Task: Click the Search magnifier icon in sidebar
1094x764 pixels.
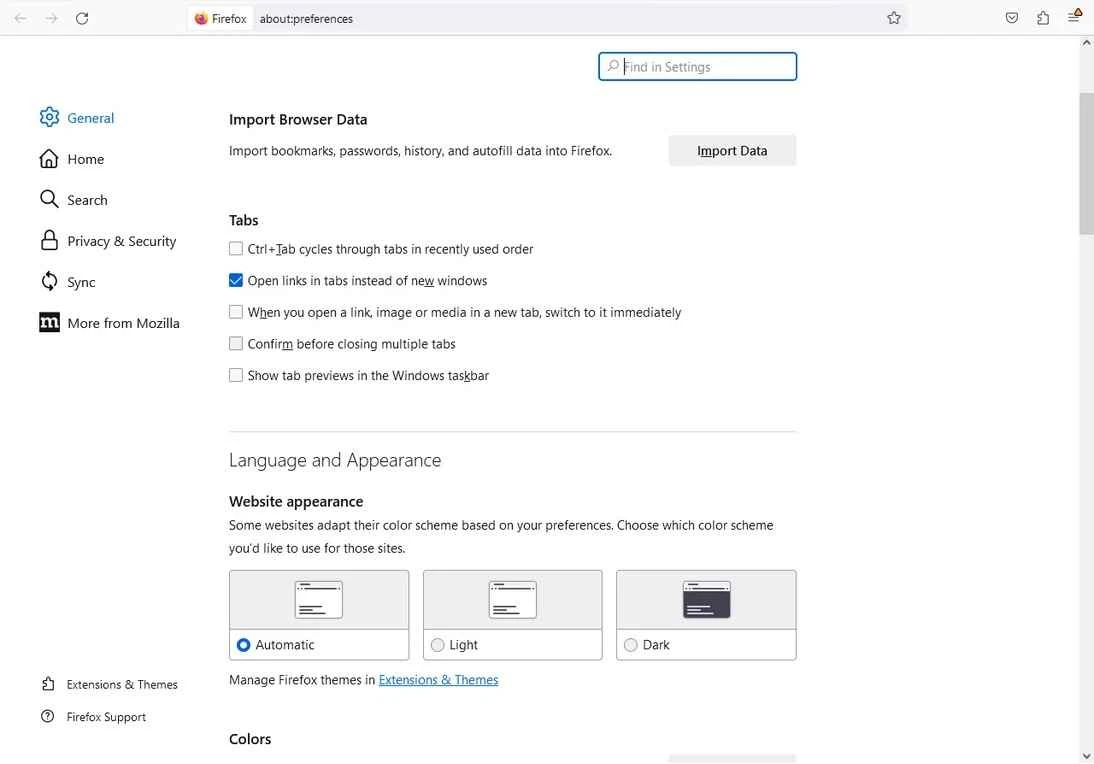Action: pyautogui.click(x=49, y=200)
